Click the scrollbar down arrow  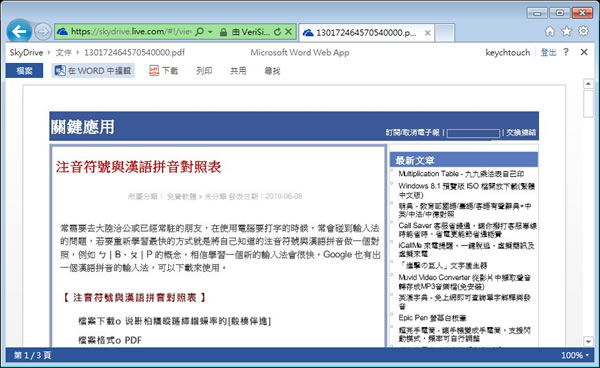click(x=588, y=341)
